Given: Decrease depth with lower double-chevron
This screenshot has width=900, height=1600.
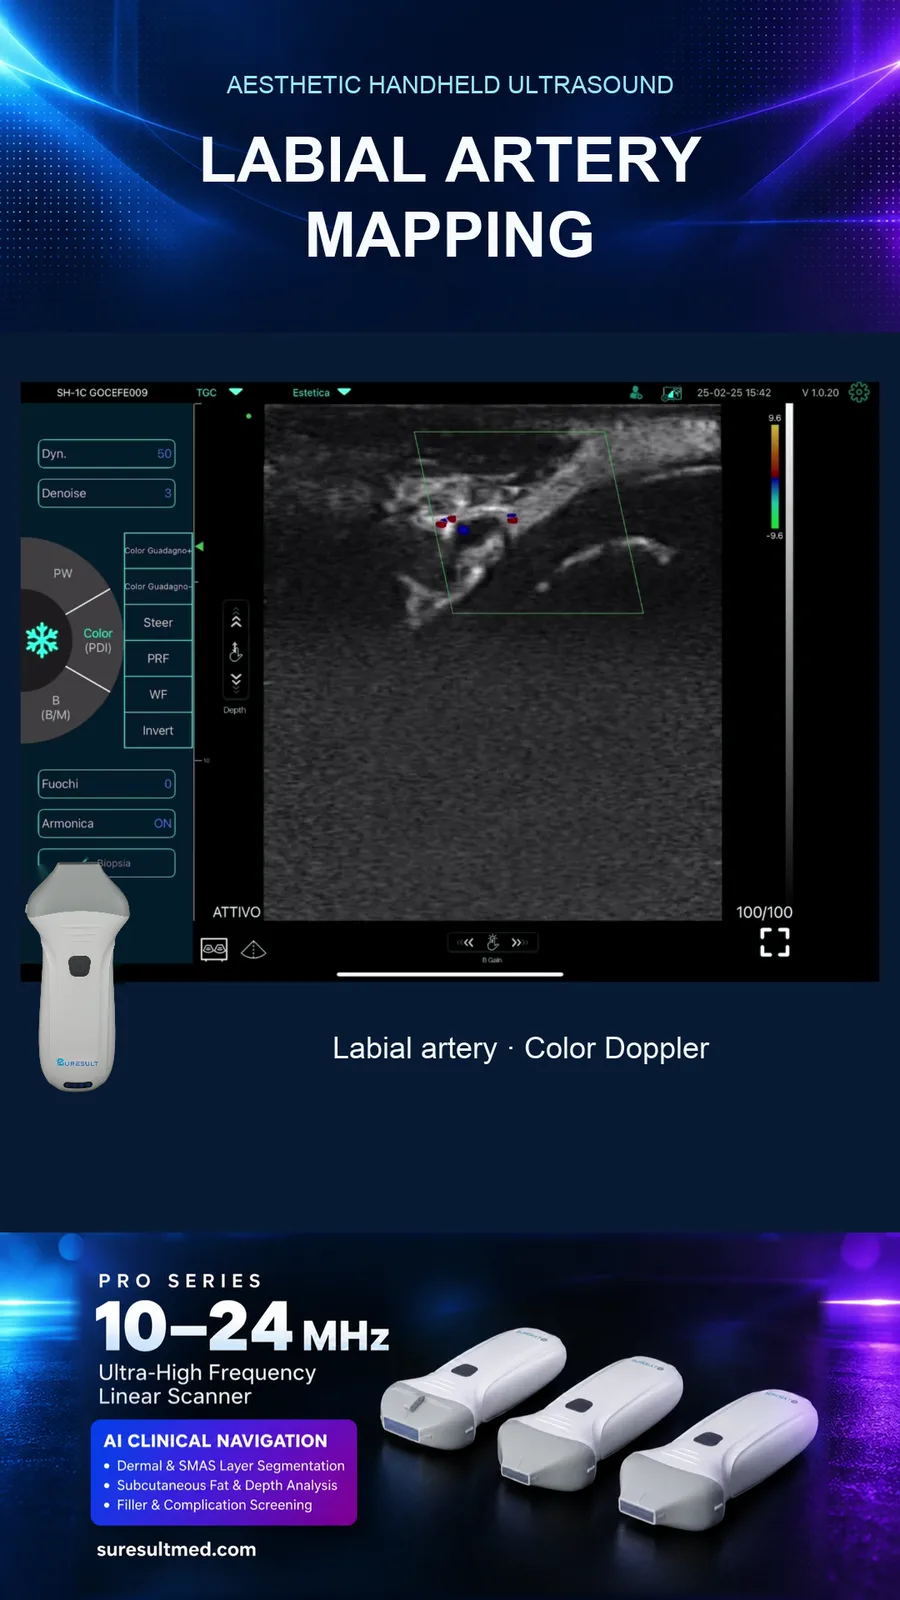Looking at the screenshot, I should 236,681.
